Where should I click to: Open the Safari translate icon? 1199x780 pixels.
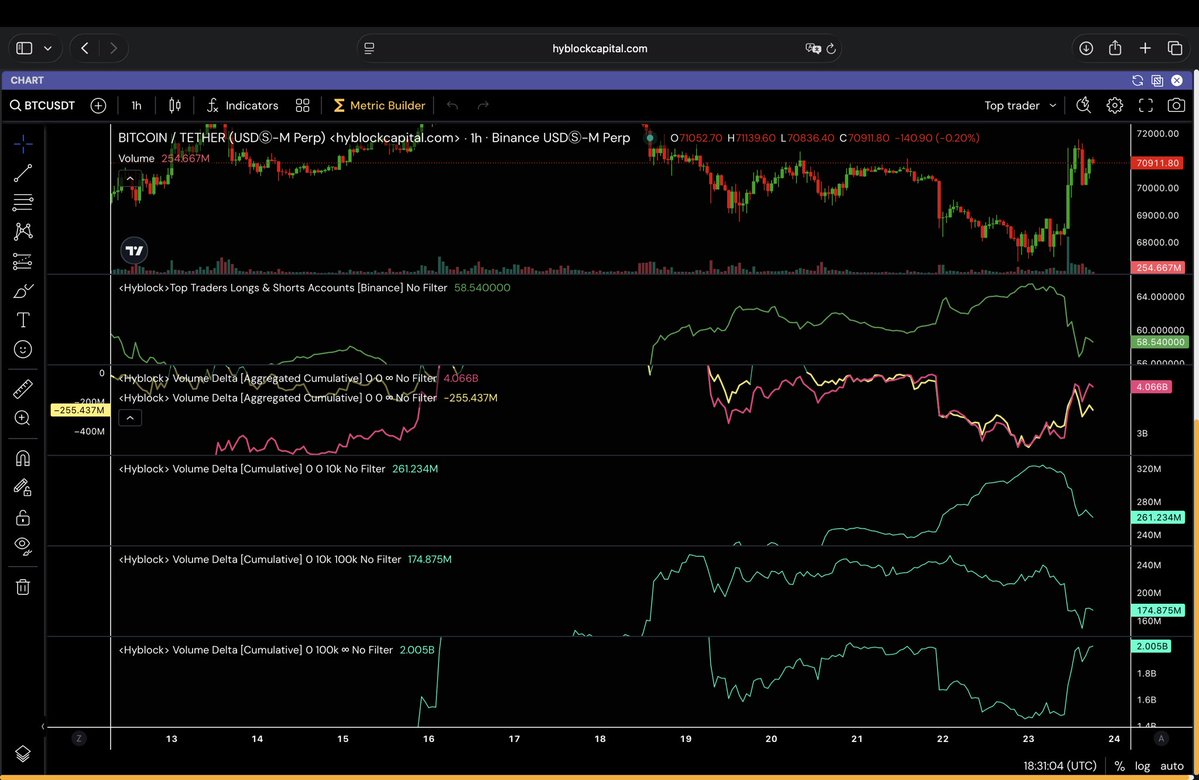tap(813, 48)
